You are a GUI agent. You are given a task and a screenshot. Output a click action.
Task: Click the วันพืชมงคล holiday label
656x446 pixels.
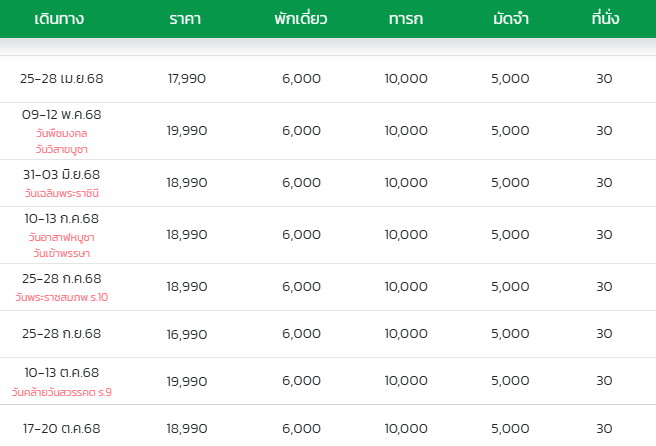click(x=62, y=133)
